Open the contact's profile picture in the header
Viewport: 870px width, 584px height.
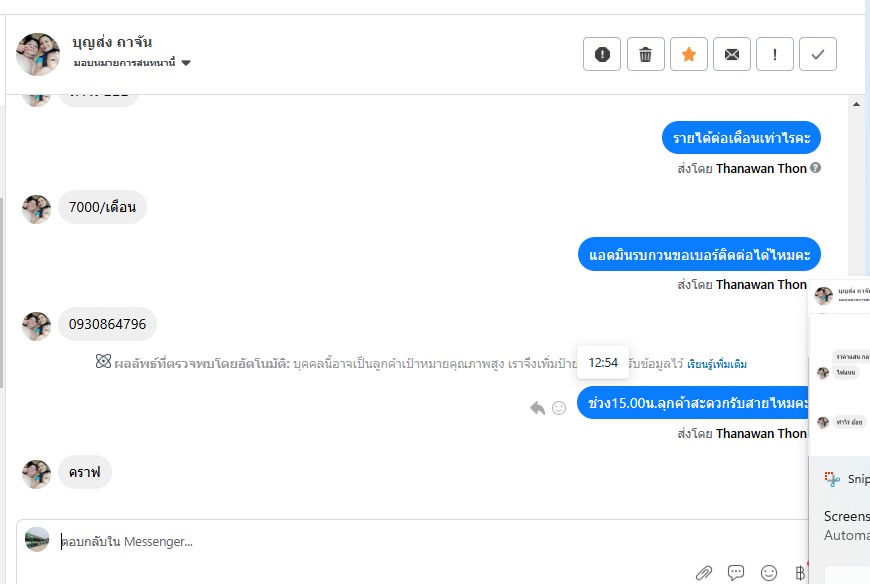(38, 54)
